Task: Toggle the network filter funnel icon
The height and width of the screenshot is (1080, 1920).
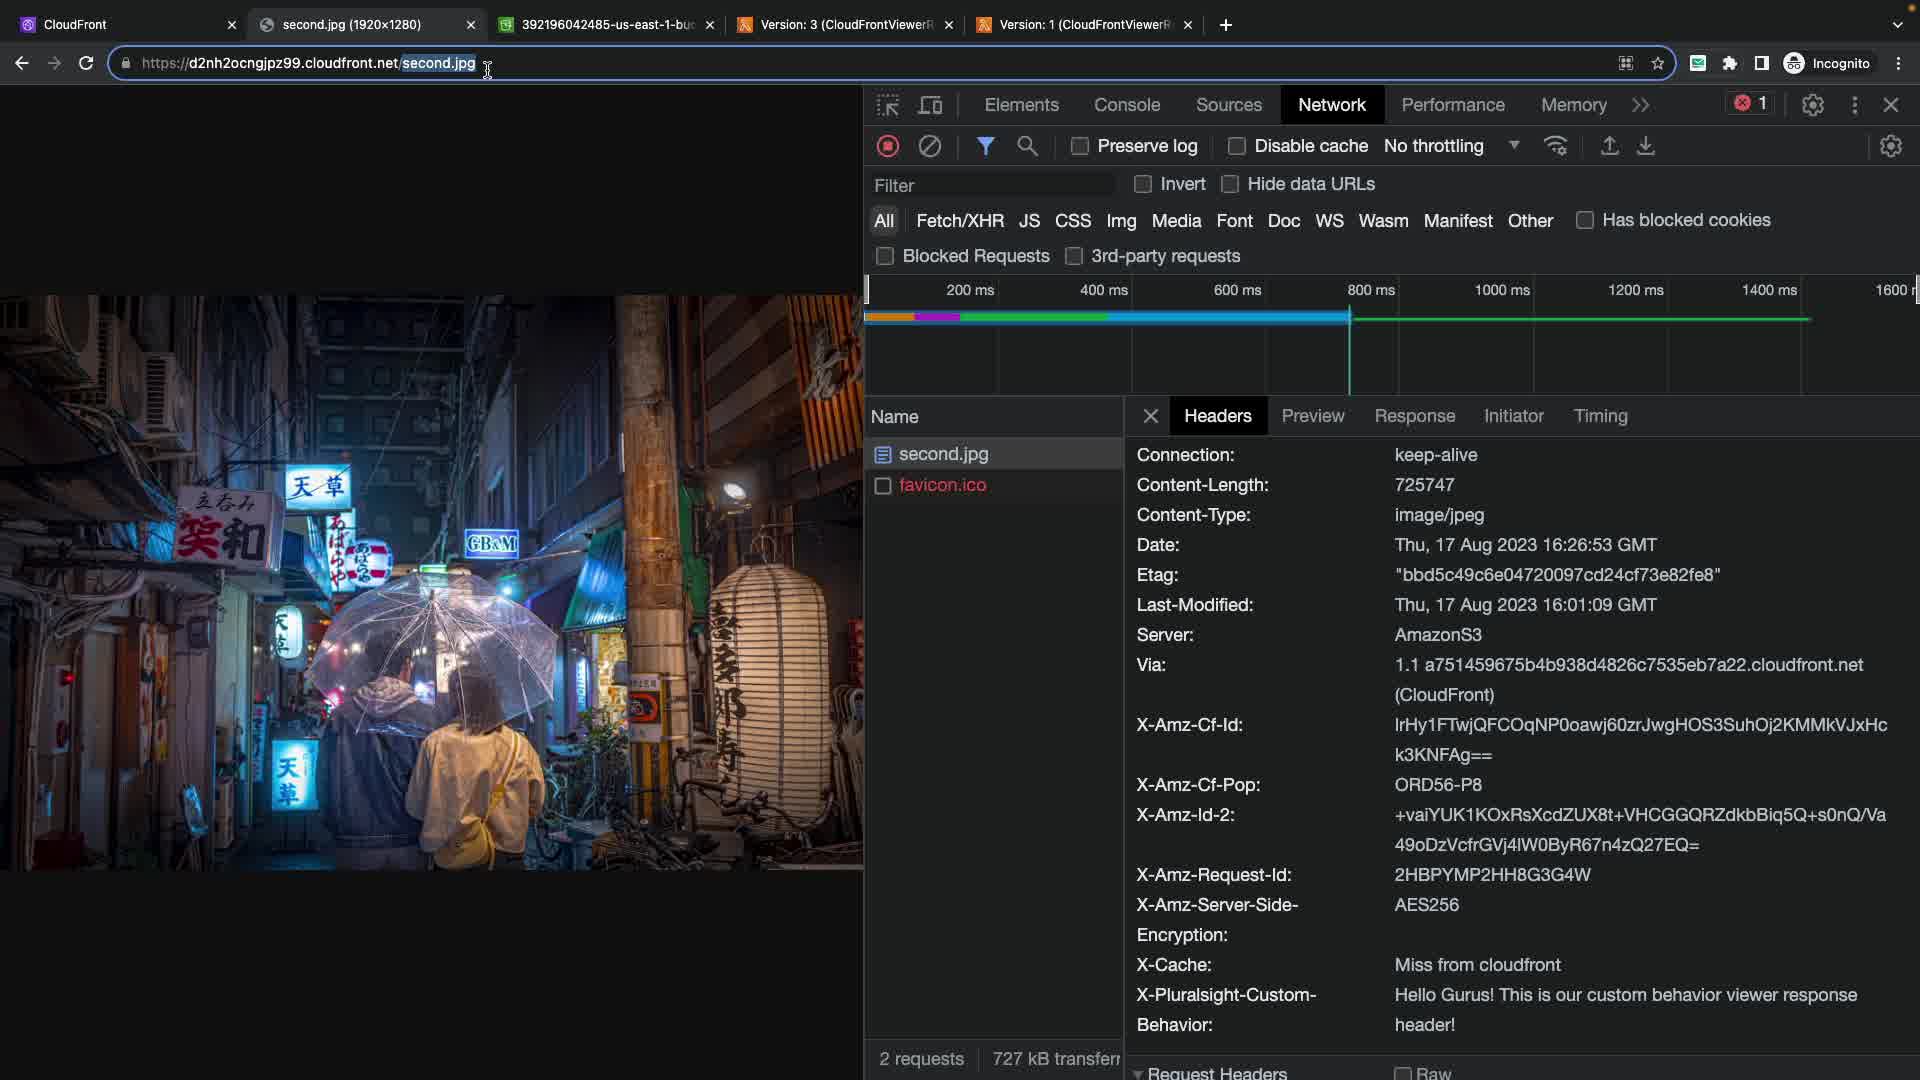Action: click(985, 146)
